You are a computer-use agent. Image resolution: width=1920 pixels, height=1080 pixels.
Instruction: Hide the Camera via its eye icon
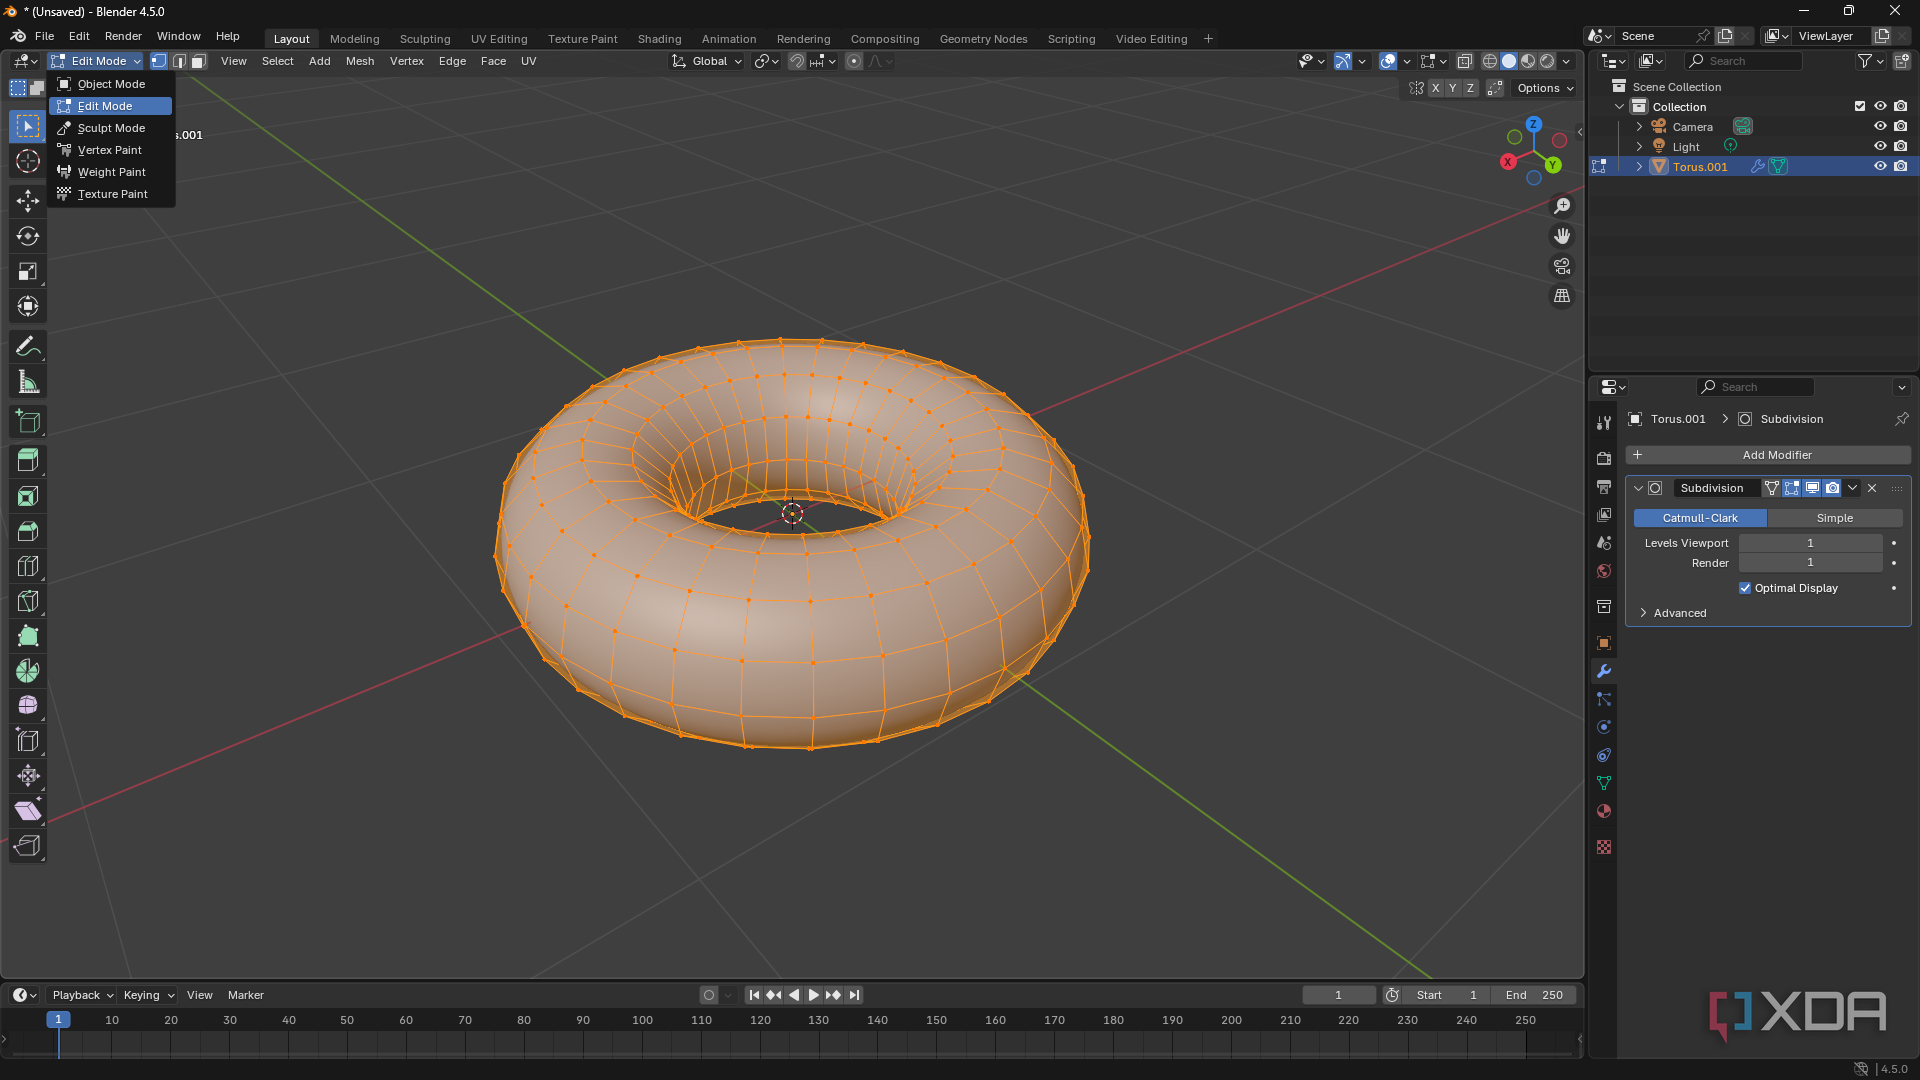(x=1880, y=126)
